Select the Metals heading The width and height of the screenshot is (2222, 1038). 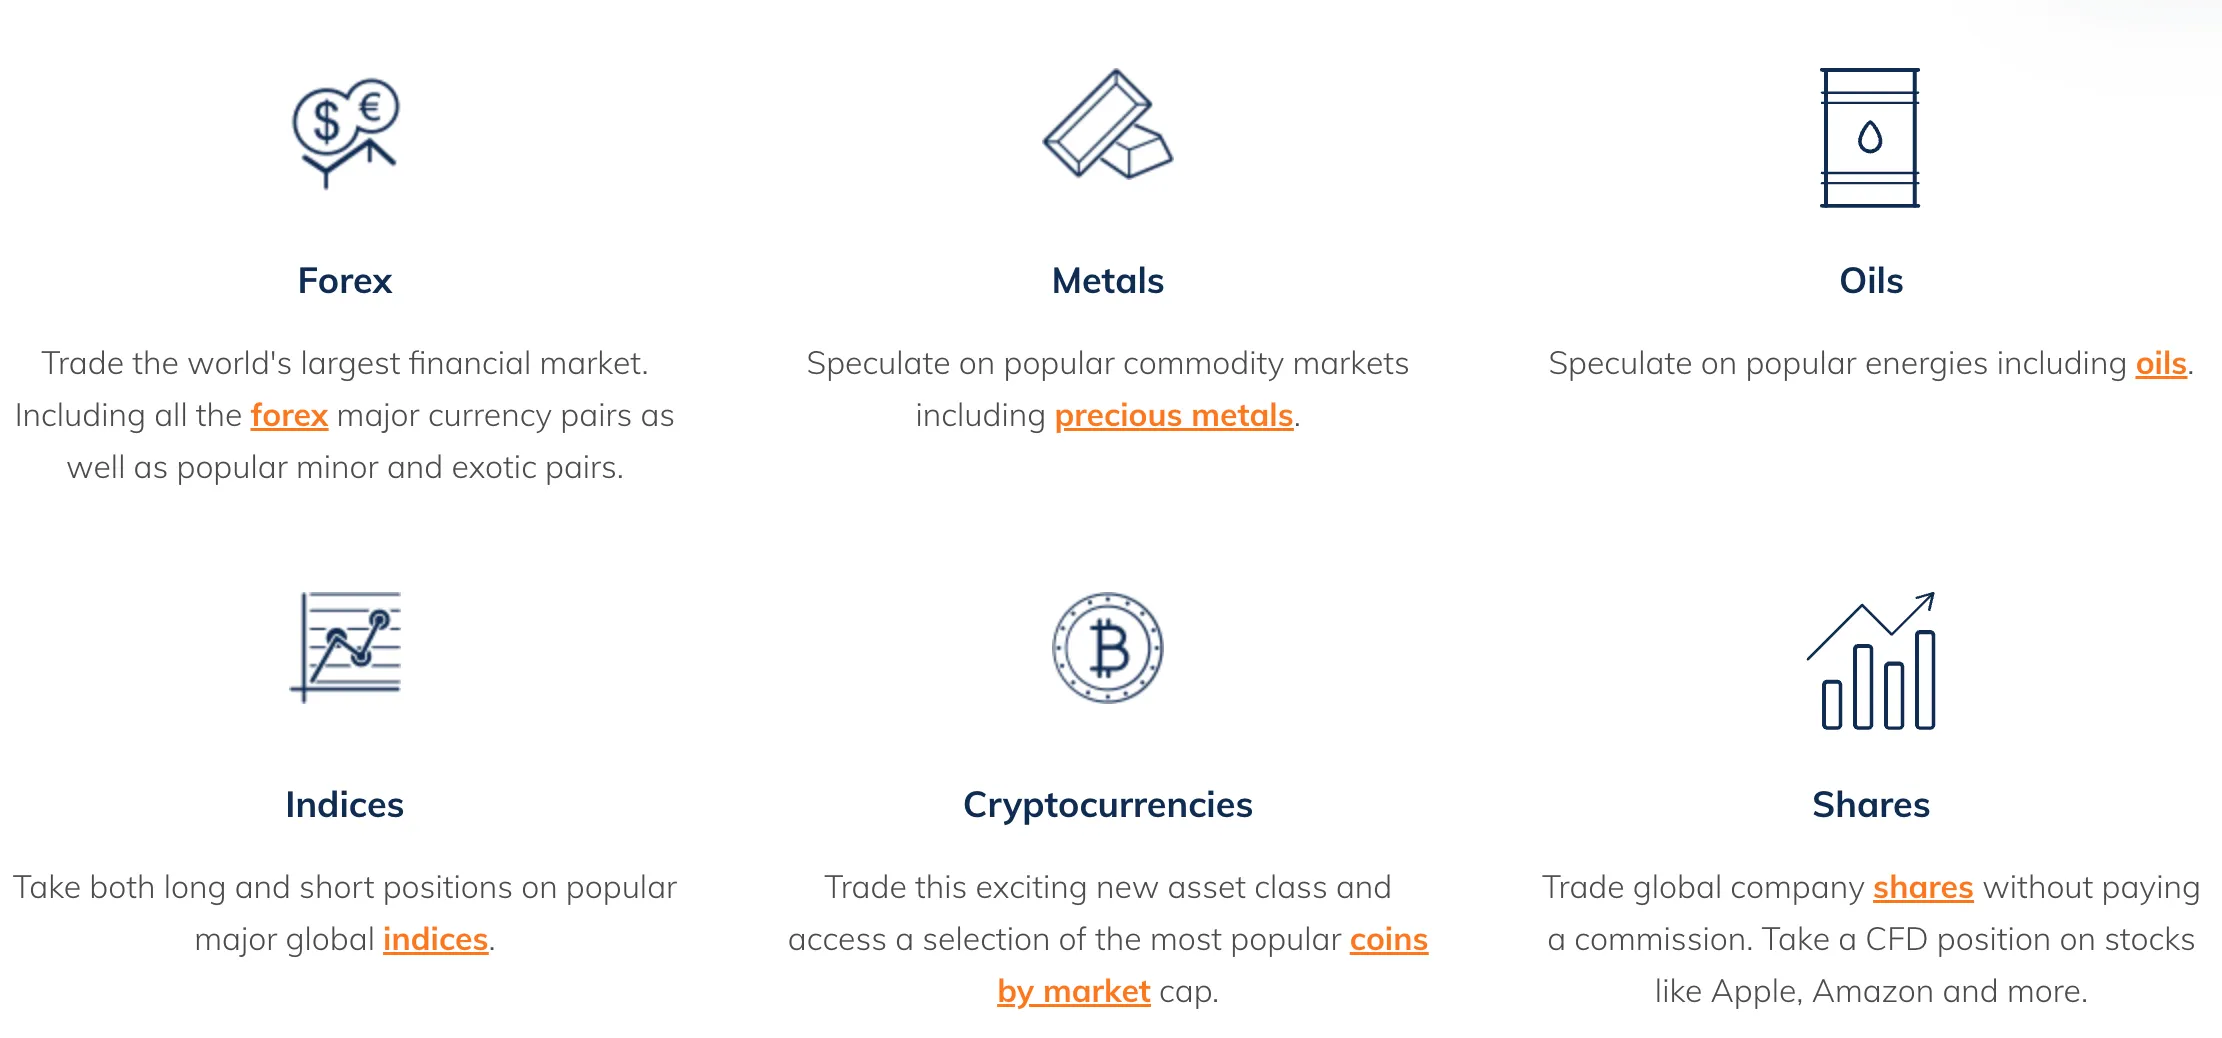pyautogui.click(x=1107, y=281)
